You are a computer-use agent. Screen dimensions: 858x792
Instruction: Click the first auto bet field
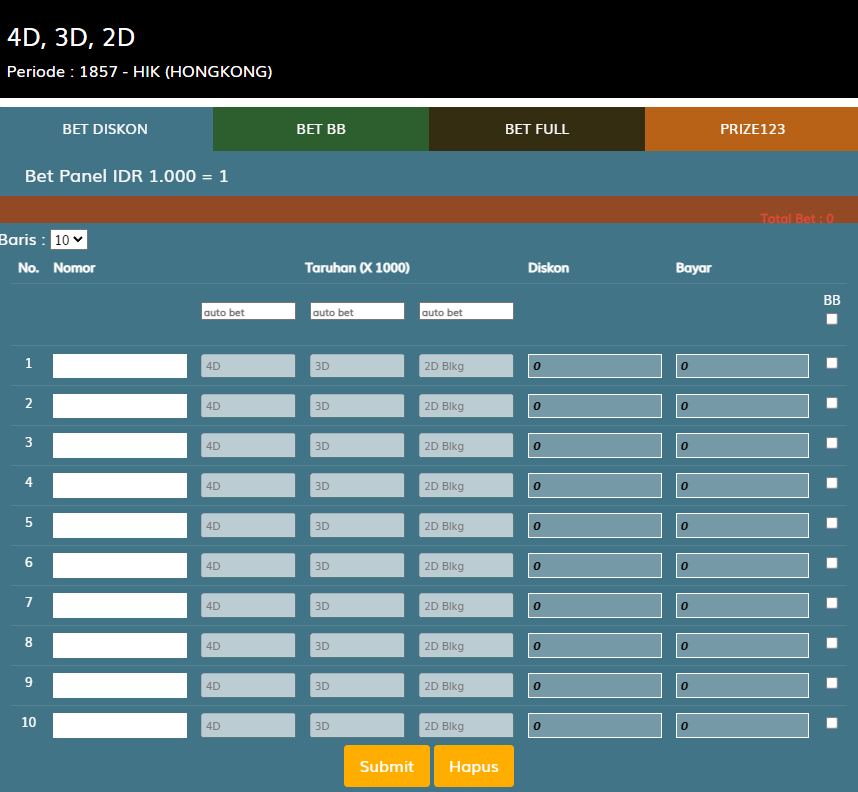(x=248, y=312)
